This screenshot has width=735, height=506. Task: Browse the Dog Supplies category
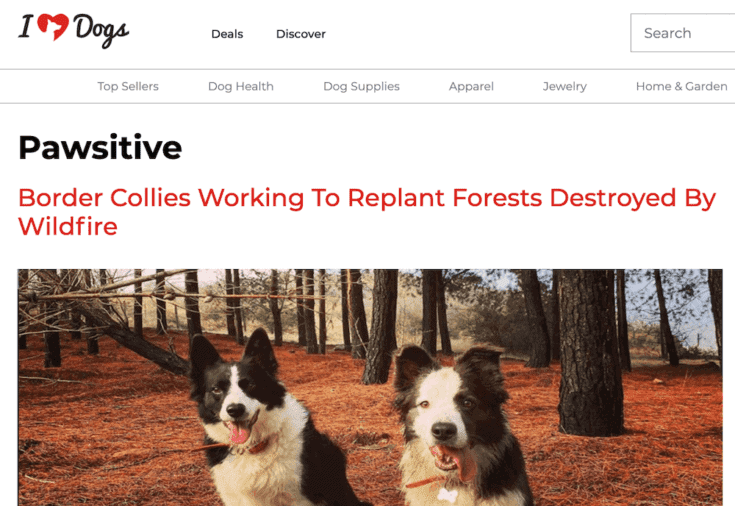point(361,86)
